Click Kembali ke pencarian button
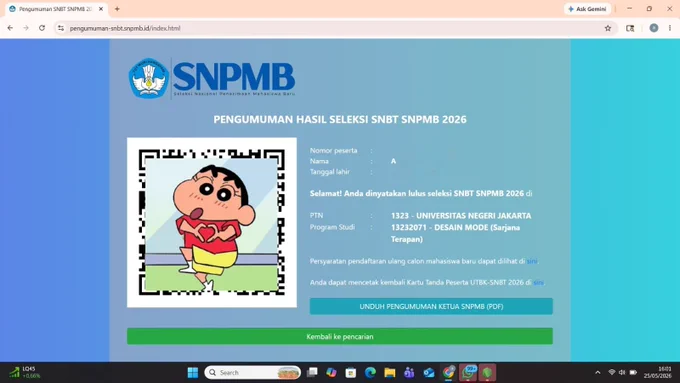 pos(340,337)
